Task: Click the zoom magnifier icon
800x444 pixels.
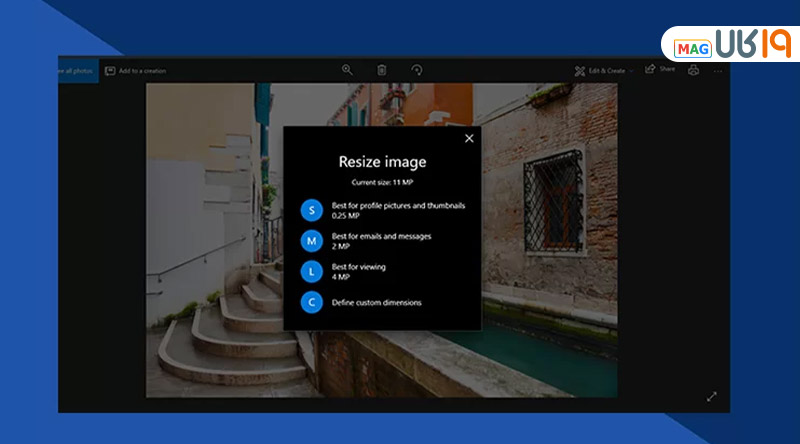Action: [347, 70]
